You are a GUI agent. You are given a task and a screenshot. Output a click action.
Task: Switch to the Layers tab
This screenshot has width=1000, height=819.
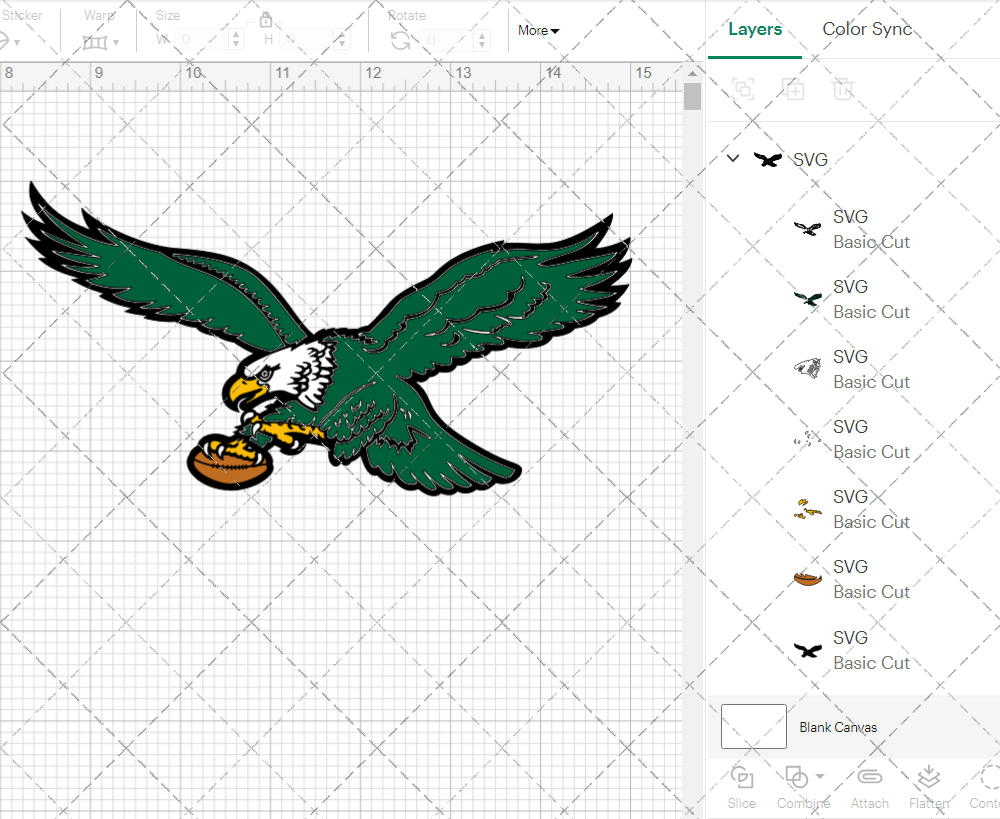pyautogui.click(x=754, y=29)
